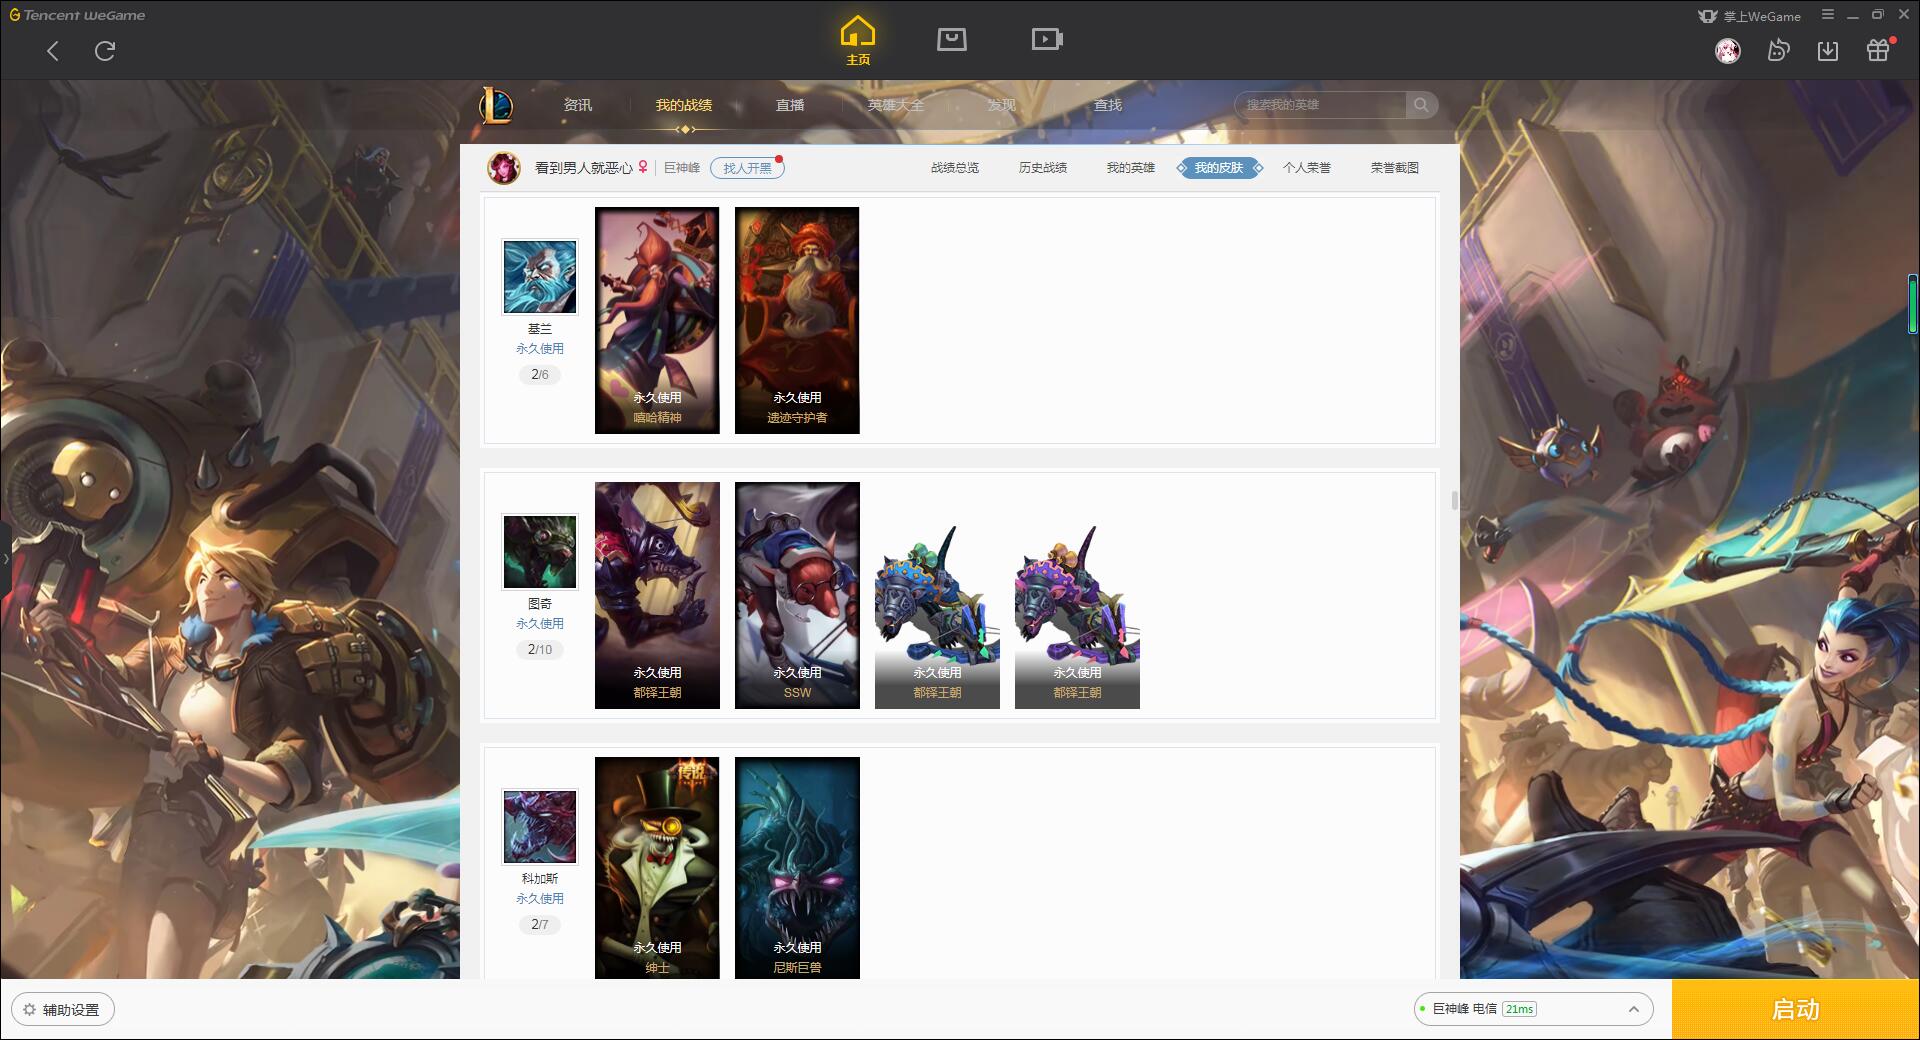Switch to the 资讯 tab
Image resolution: width=1920 pixels, height=1040 pixels.
coord(578,105)
